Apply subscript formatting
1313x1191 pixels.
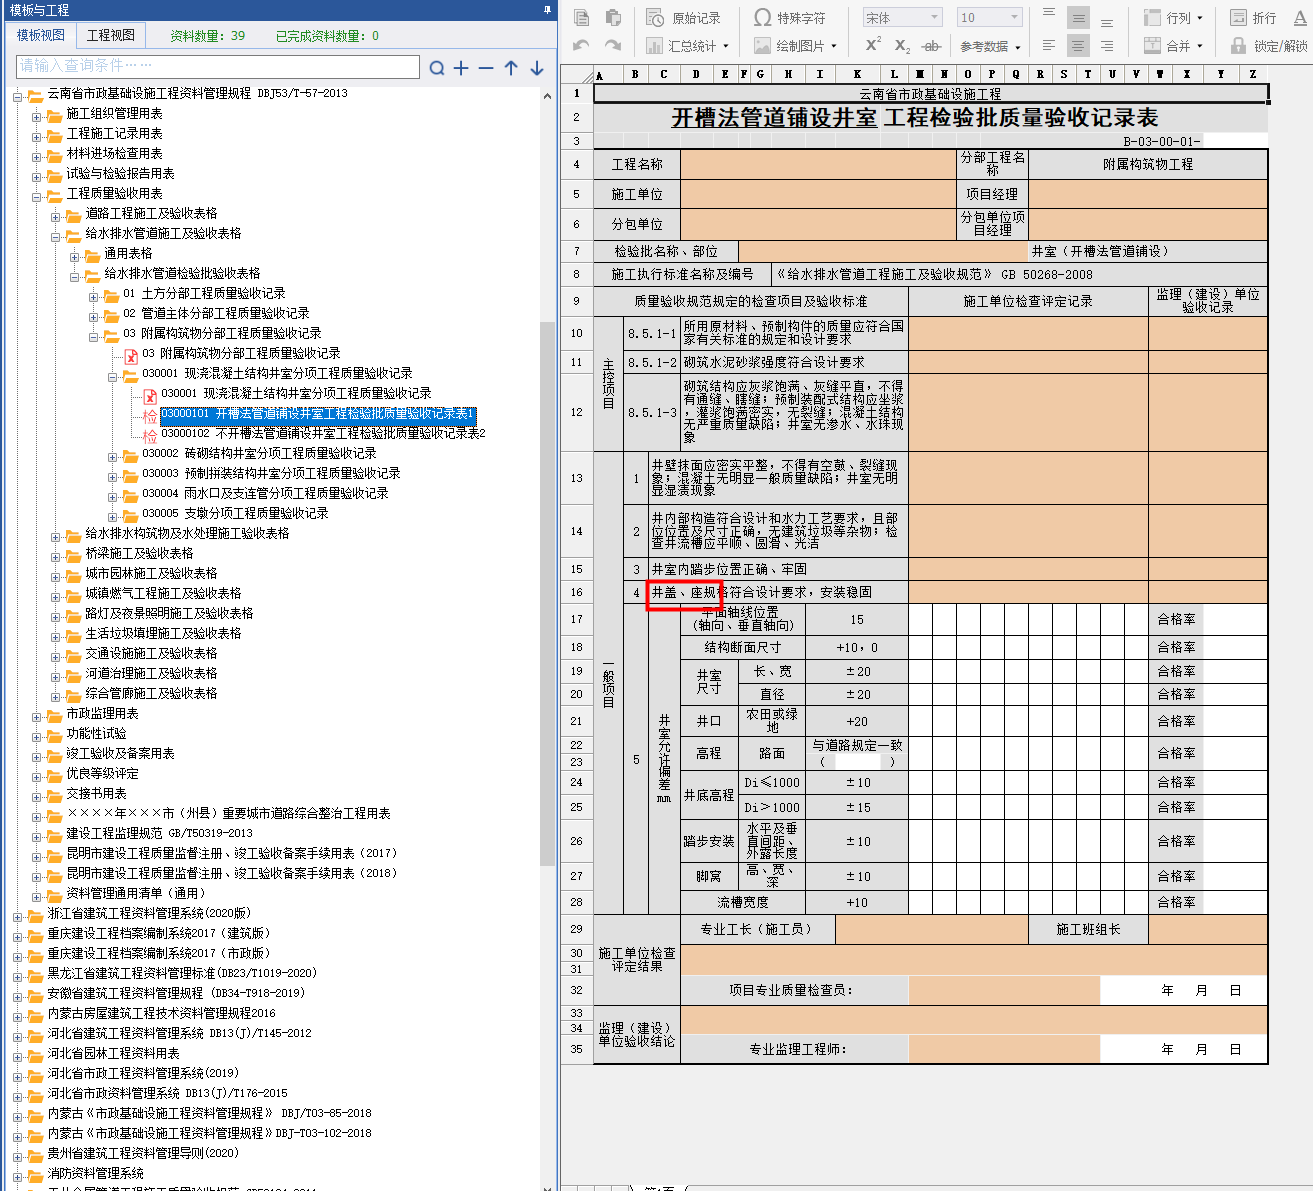pos(902,46)
